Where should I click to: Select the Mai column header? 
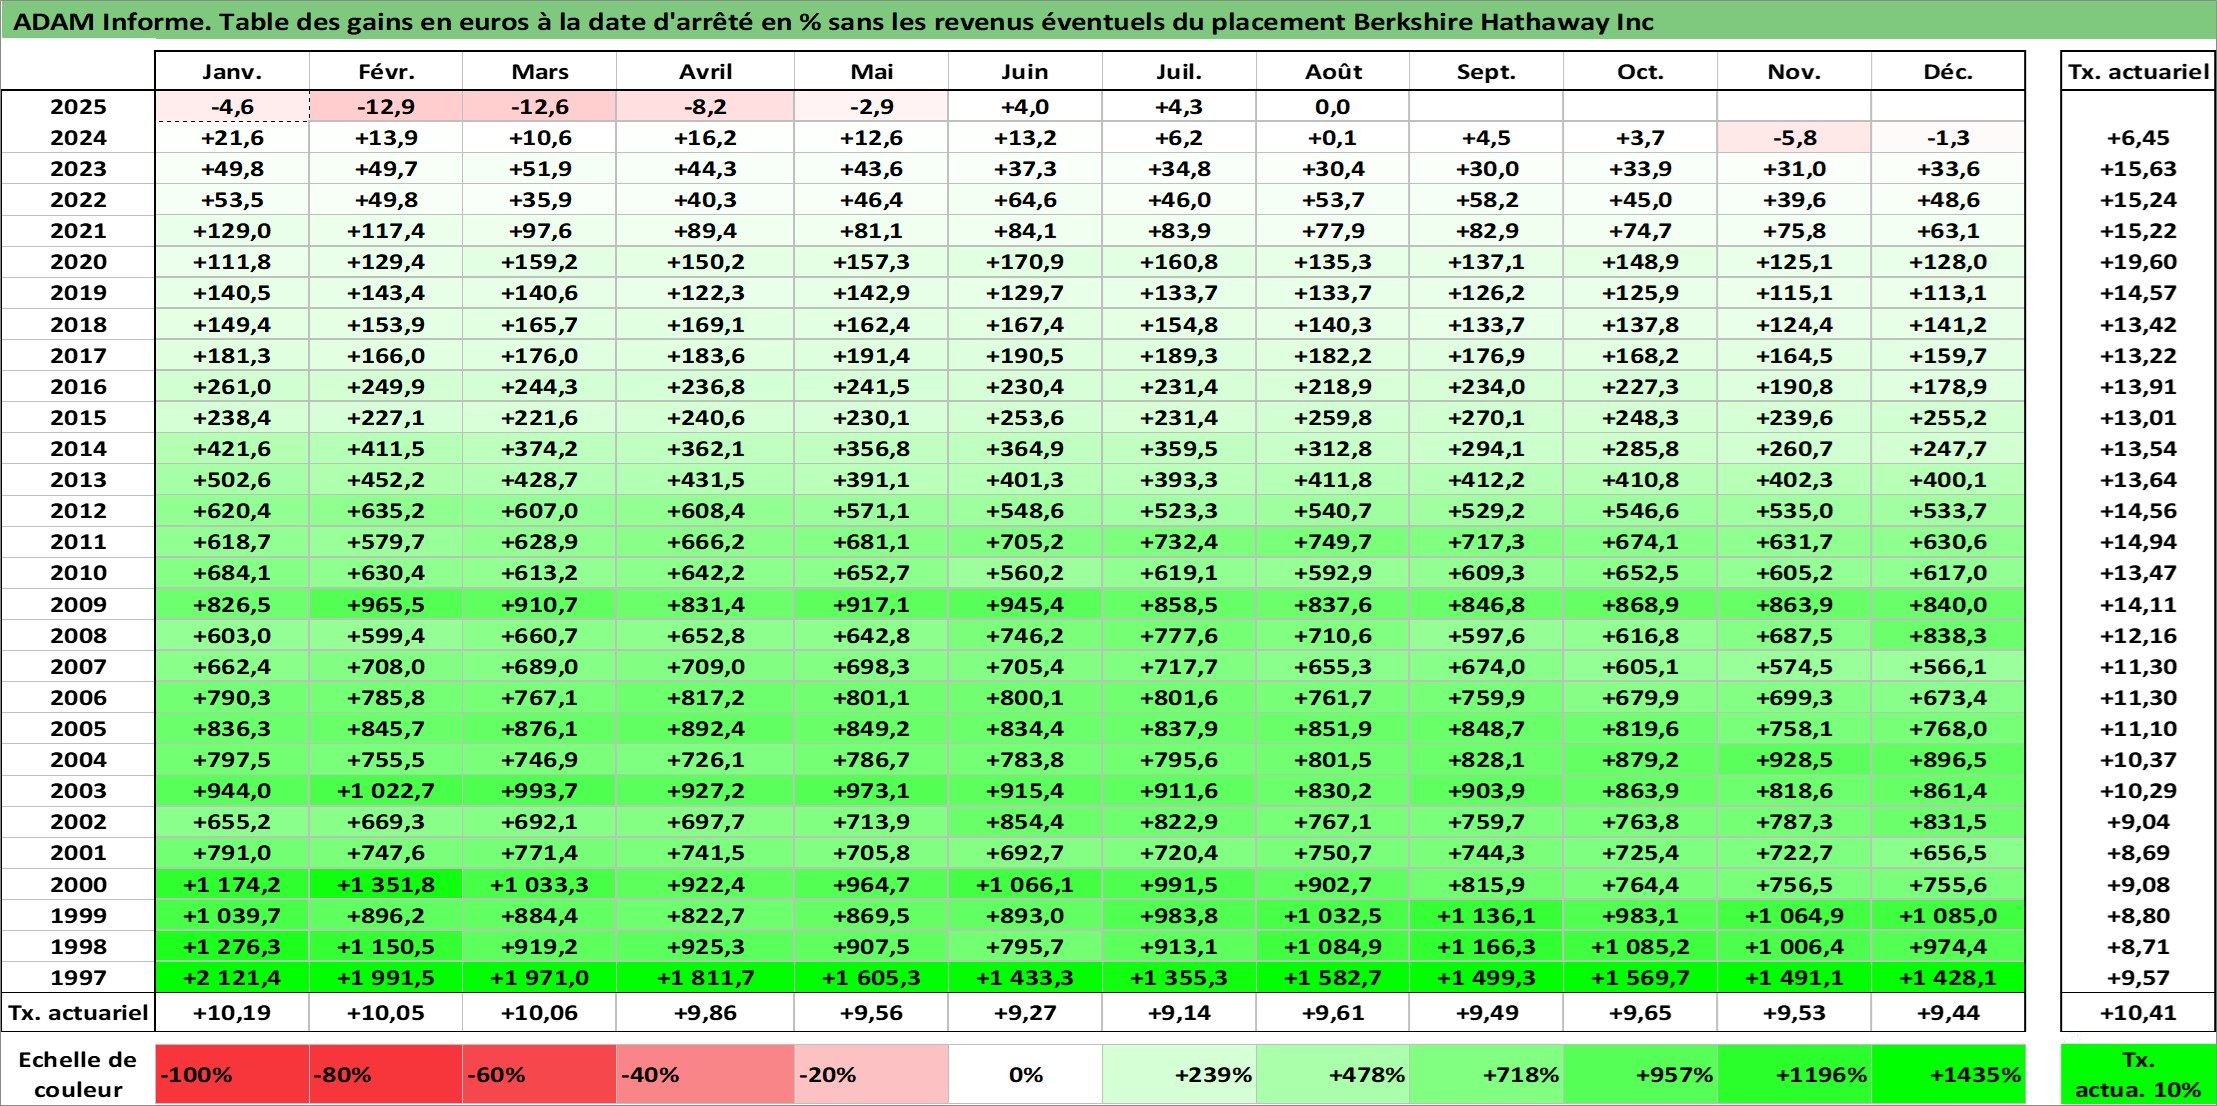872,72
